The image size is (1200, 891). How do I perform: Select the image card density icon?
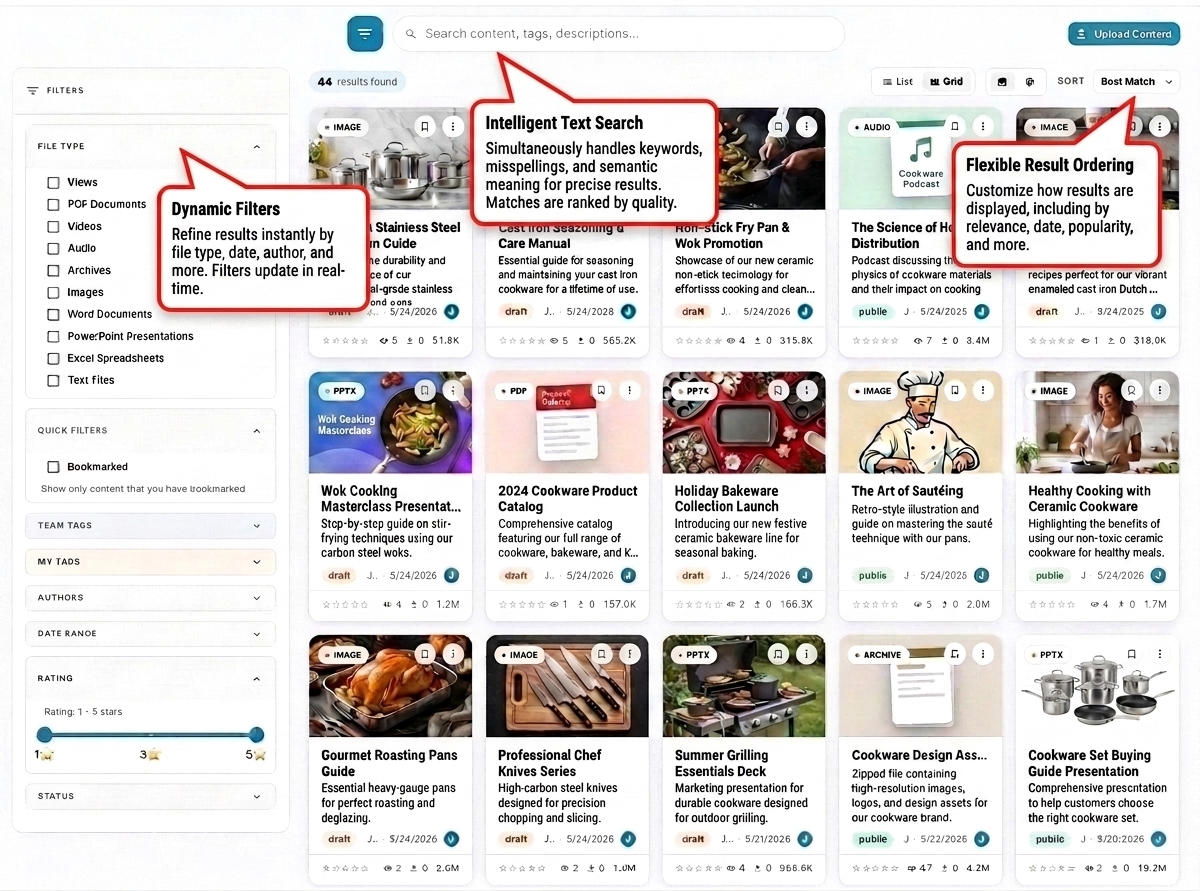click(1002, 82)
